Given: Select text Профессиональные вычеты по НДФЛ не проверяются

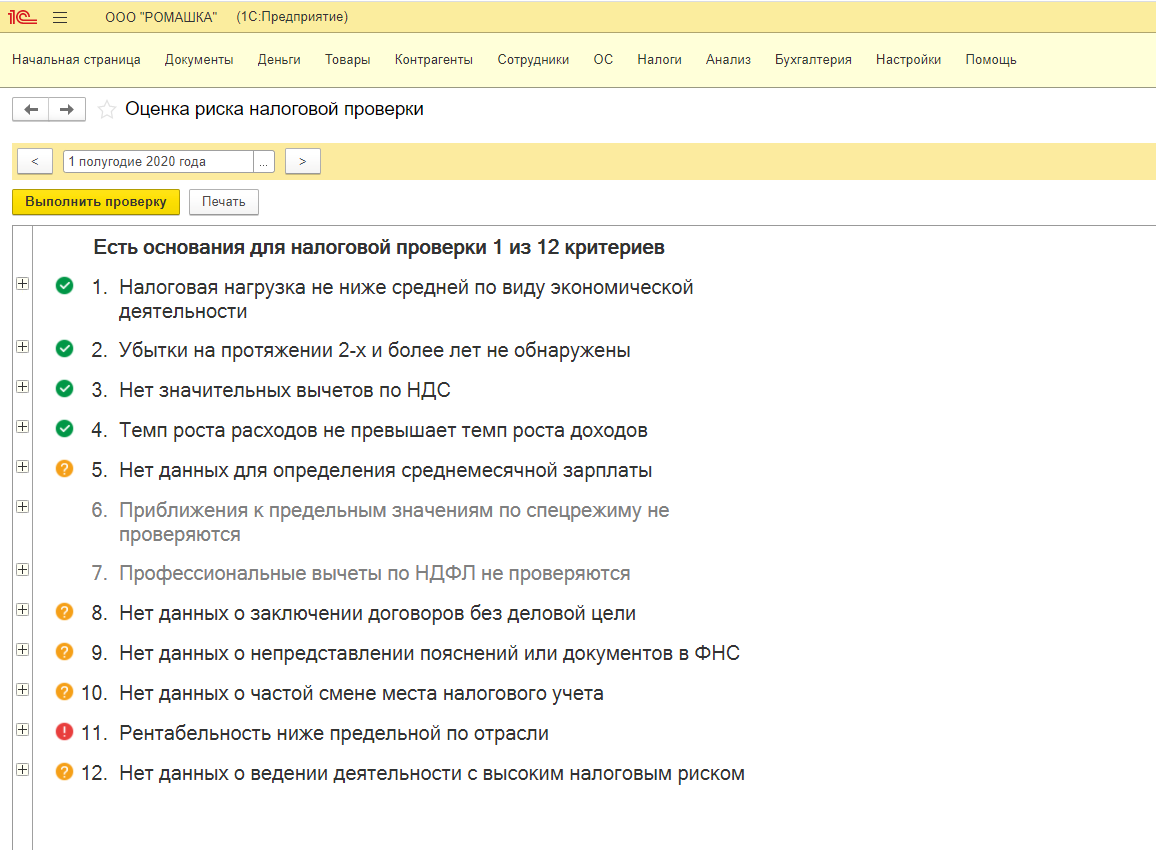Looking at the screenshot, I should 375,574.
